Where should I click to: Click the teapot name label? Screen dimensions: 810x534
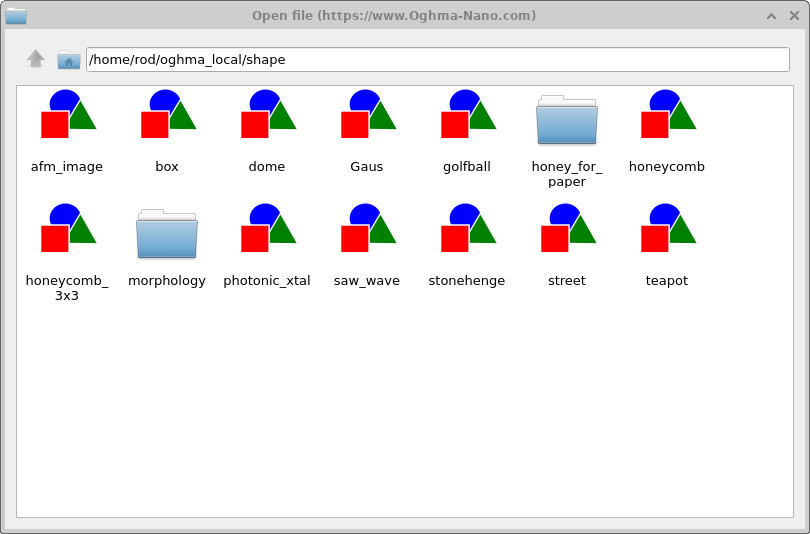pyautogui.click(x=667, y=281)
